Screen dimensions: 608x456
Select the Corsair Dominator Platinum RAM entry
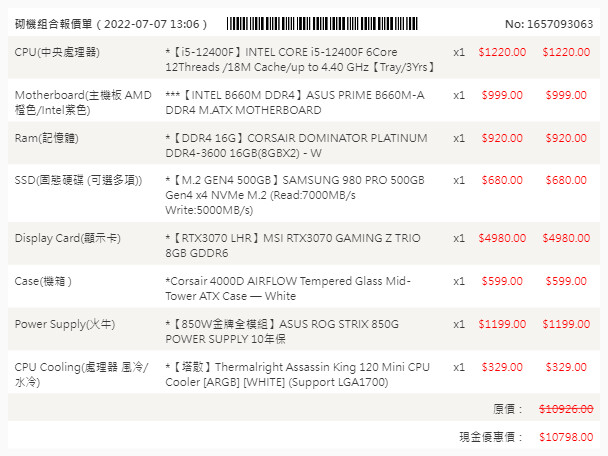tap(289, 145)
